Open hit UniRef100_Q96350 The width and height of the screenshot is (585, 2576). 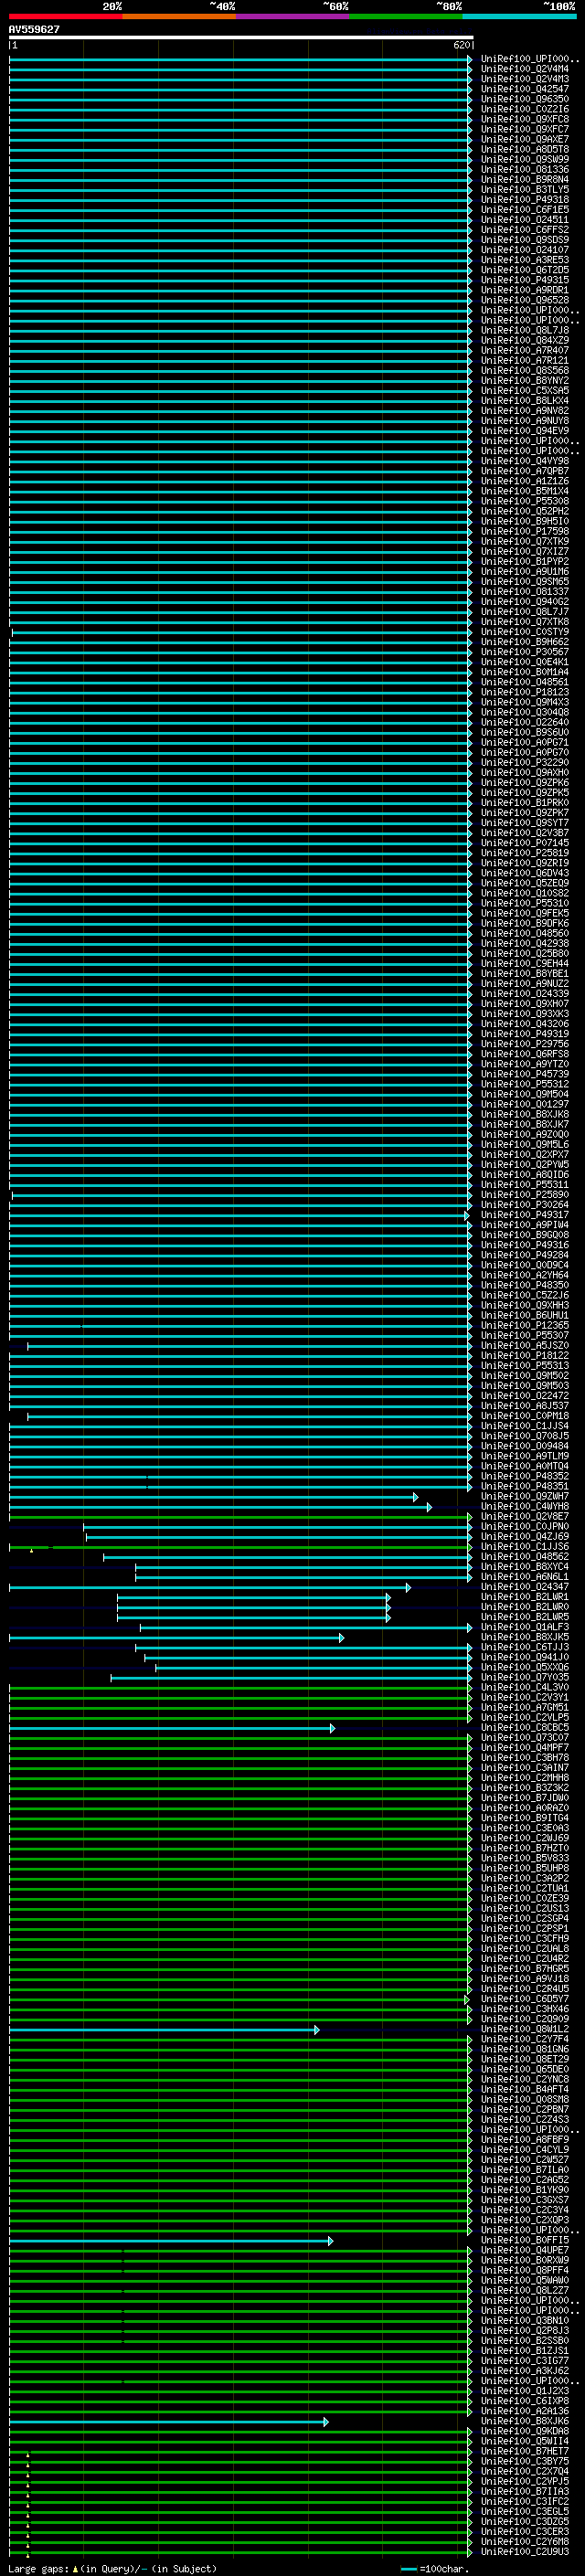click(x=525, y=99)
